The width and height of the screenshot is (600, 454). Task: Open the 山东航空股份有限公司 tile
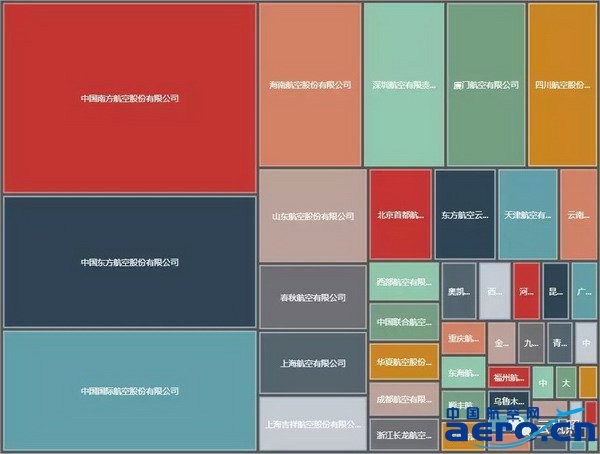pyautogui.click(x=313, y=216)
